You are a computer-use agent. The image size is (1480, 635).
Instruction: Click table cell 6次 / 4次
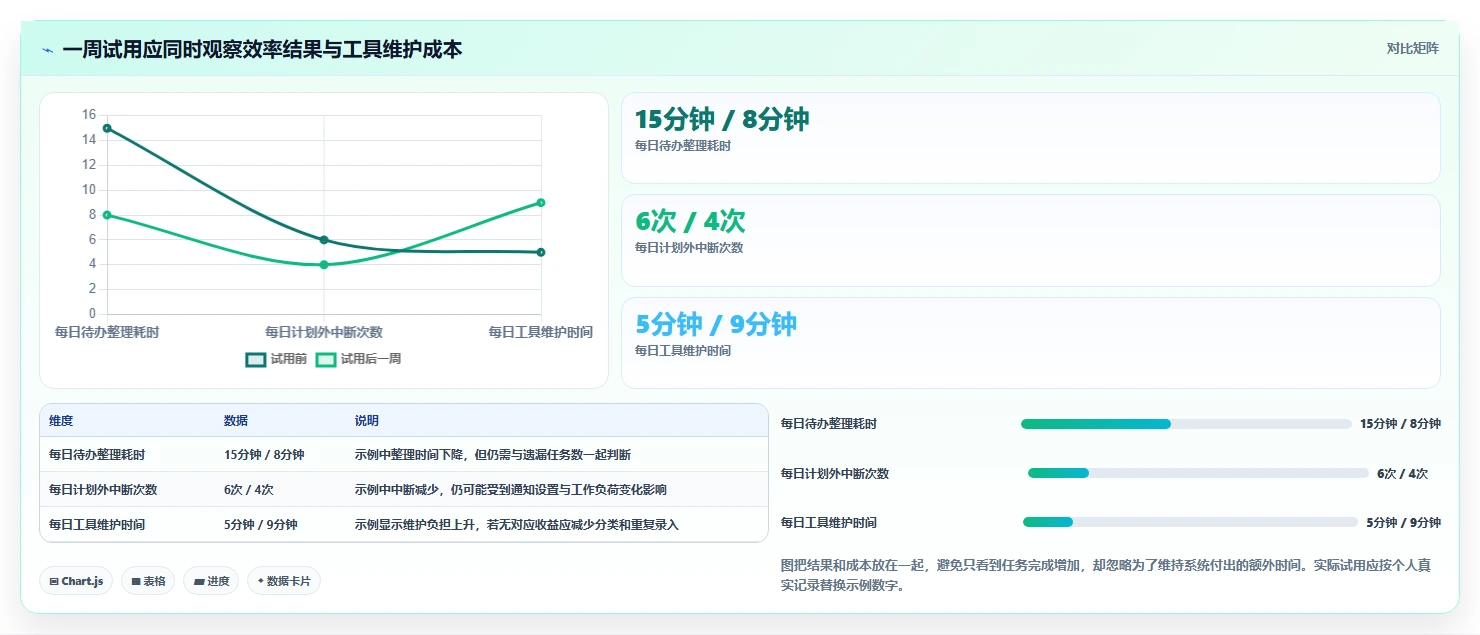coord(249,490)
